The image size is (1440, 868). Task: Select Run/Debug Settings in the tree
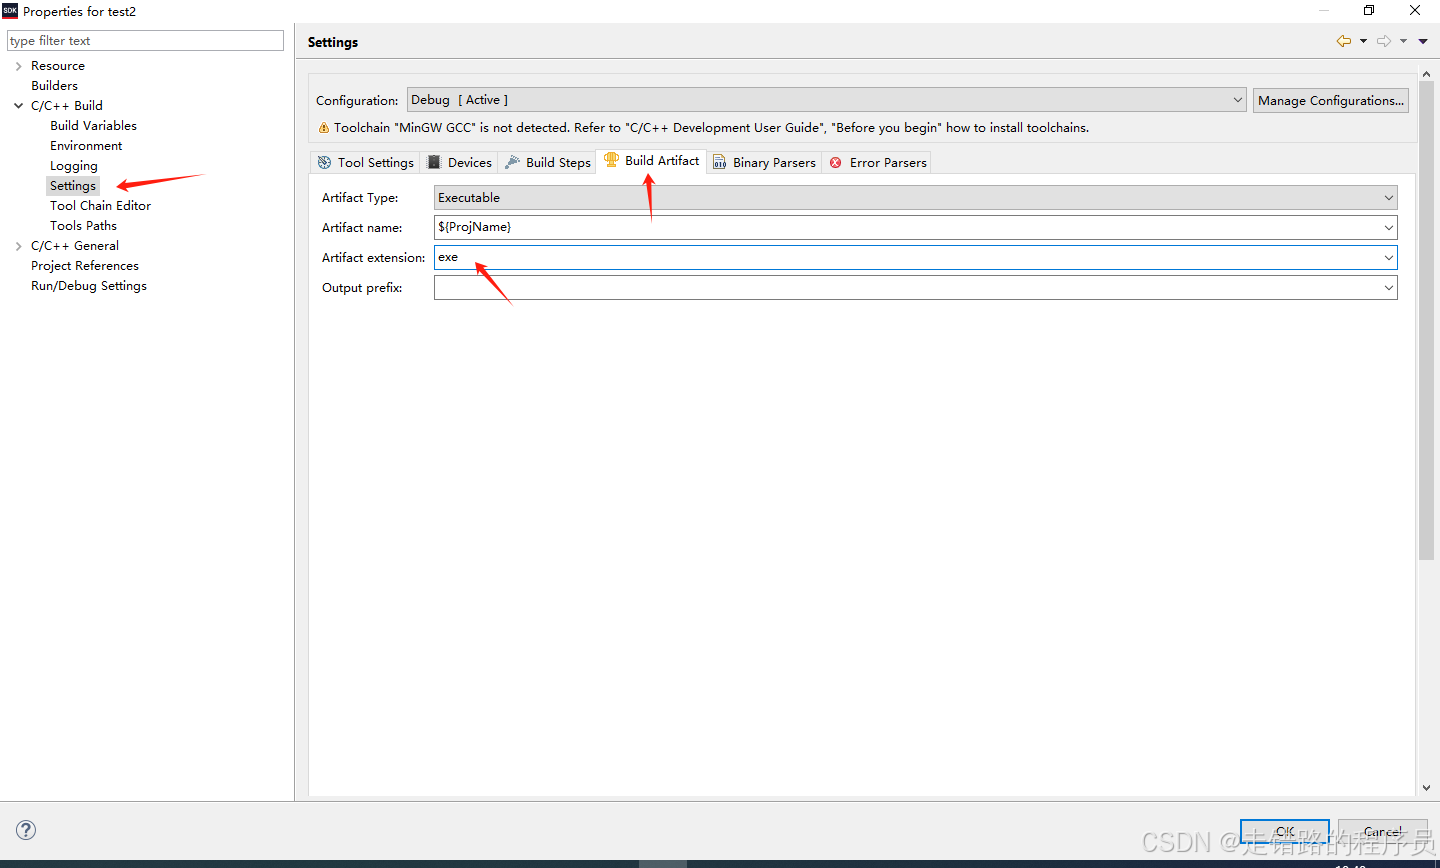[89, 286]
